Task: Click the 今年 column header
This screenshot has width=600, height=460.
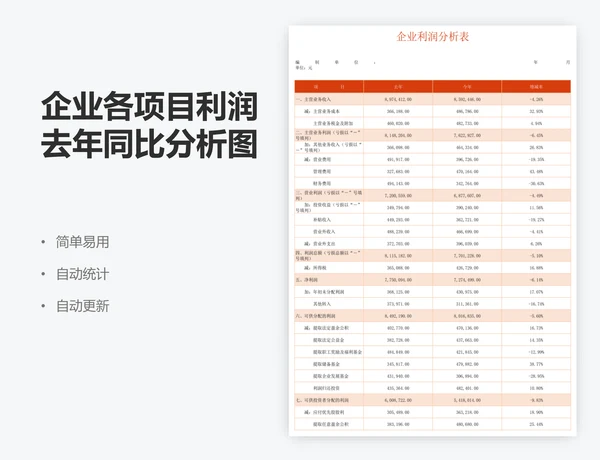Action: (467, 87)
